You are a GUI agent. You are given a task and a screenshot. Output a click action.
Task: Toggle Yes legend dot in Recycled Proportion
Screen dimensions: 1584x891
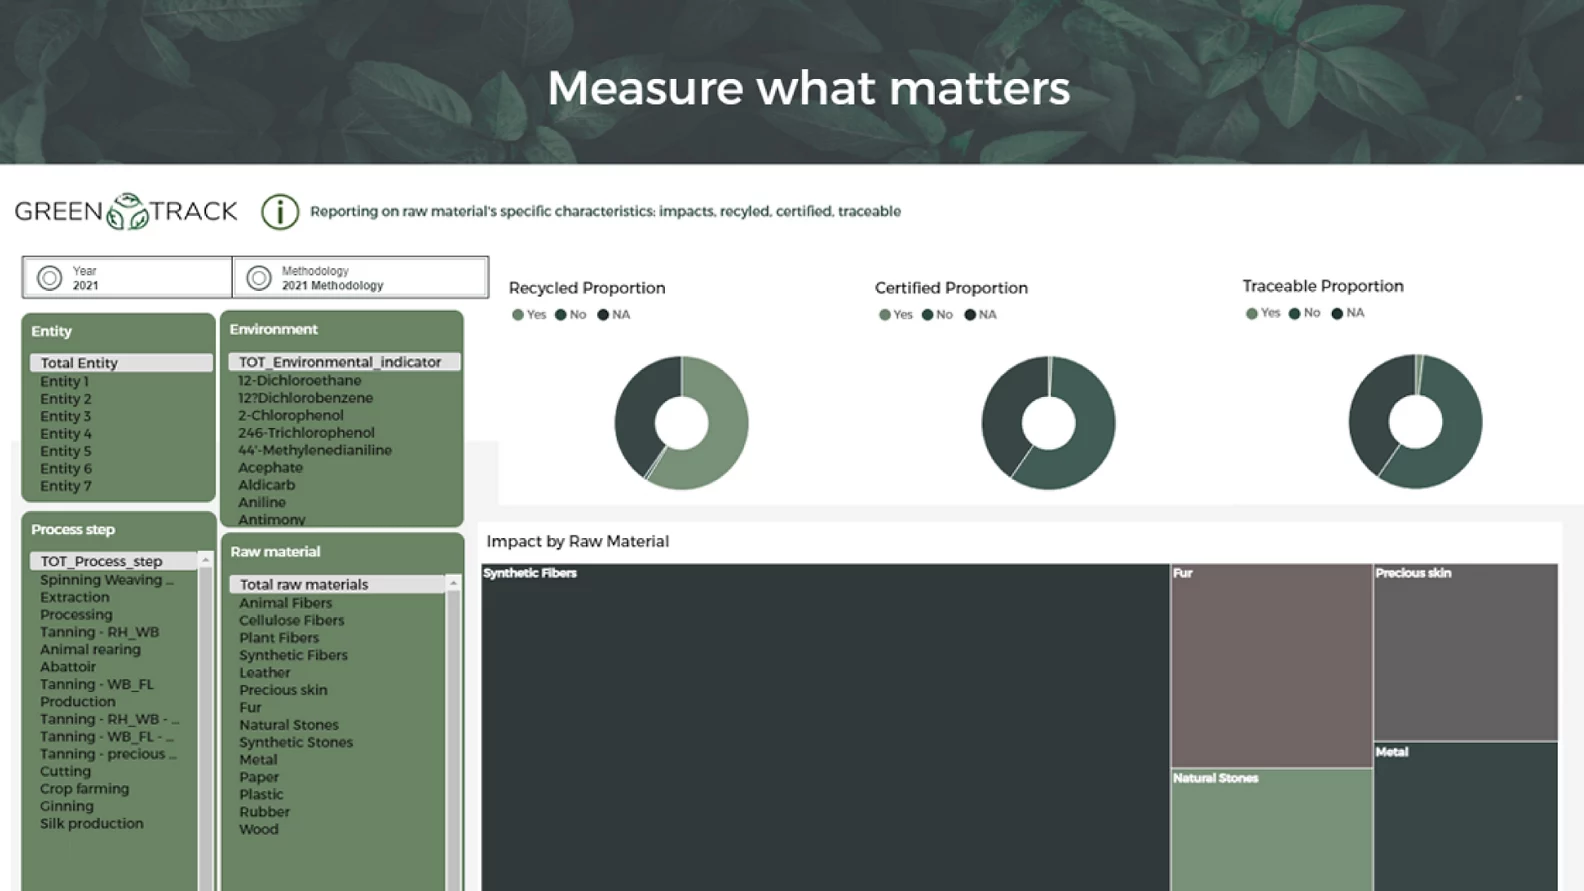tap(518, 315)
